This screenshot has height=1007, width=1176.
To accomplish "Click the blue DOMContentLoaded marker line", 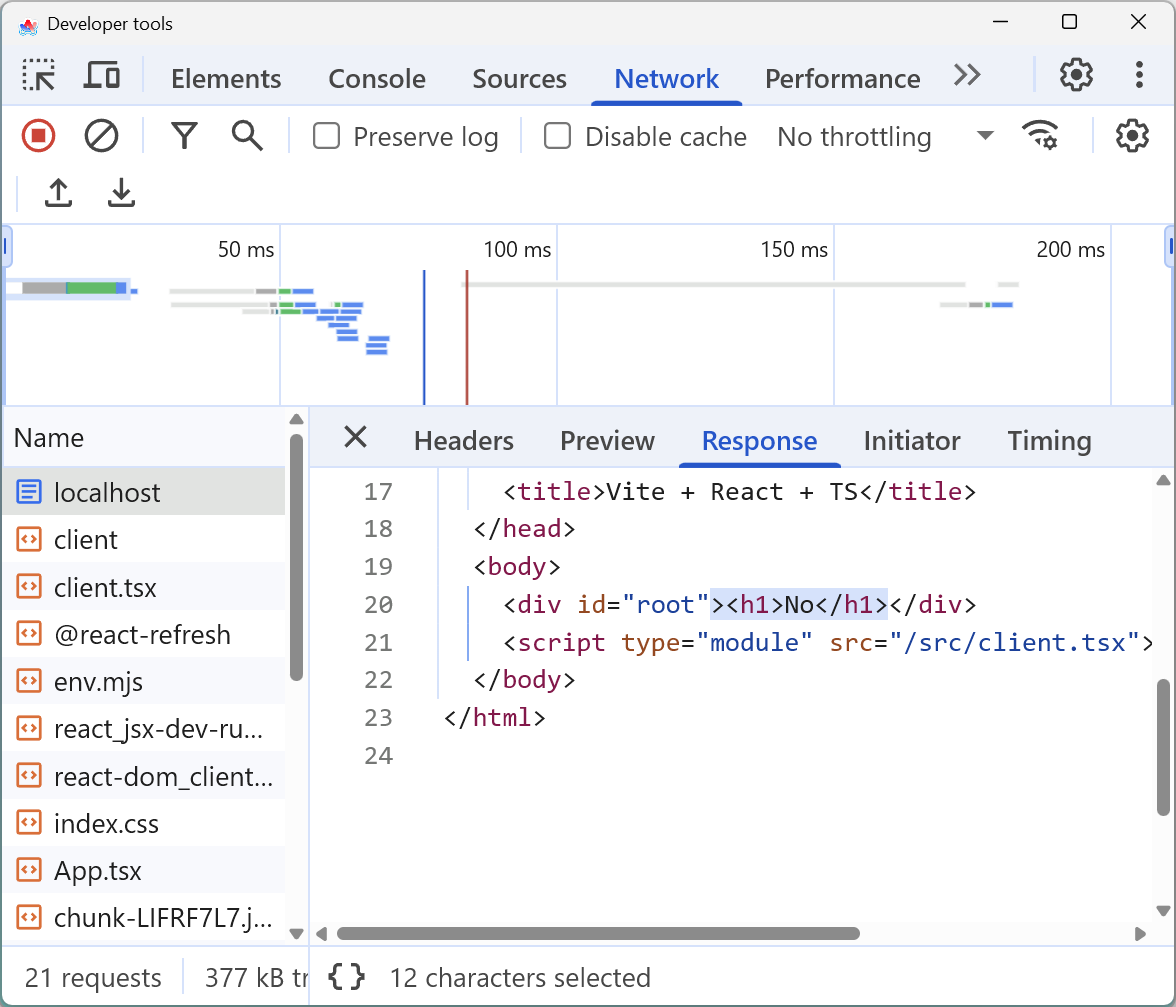I will (x=424, y=337).
